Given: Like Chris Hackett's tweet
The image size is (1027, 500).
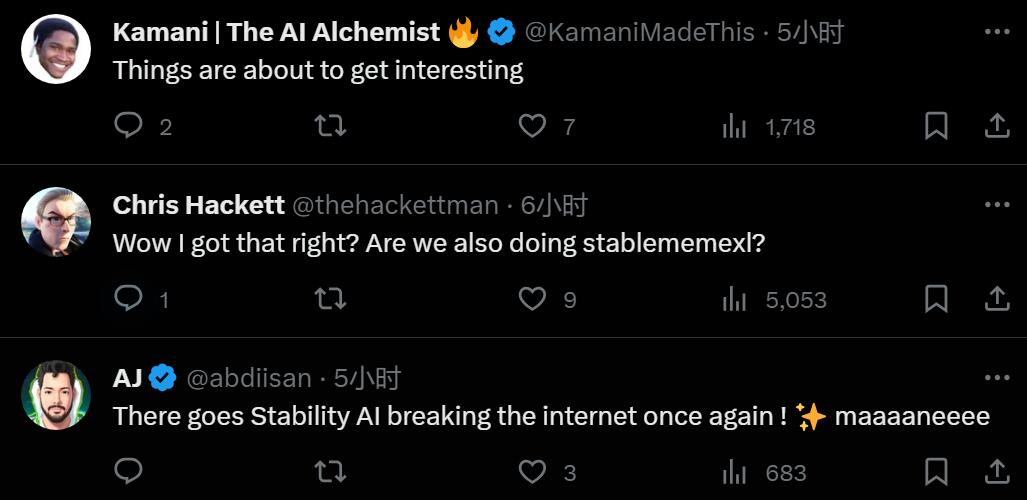Looking at the screenshot, I should pos(532,299).
